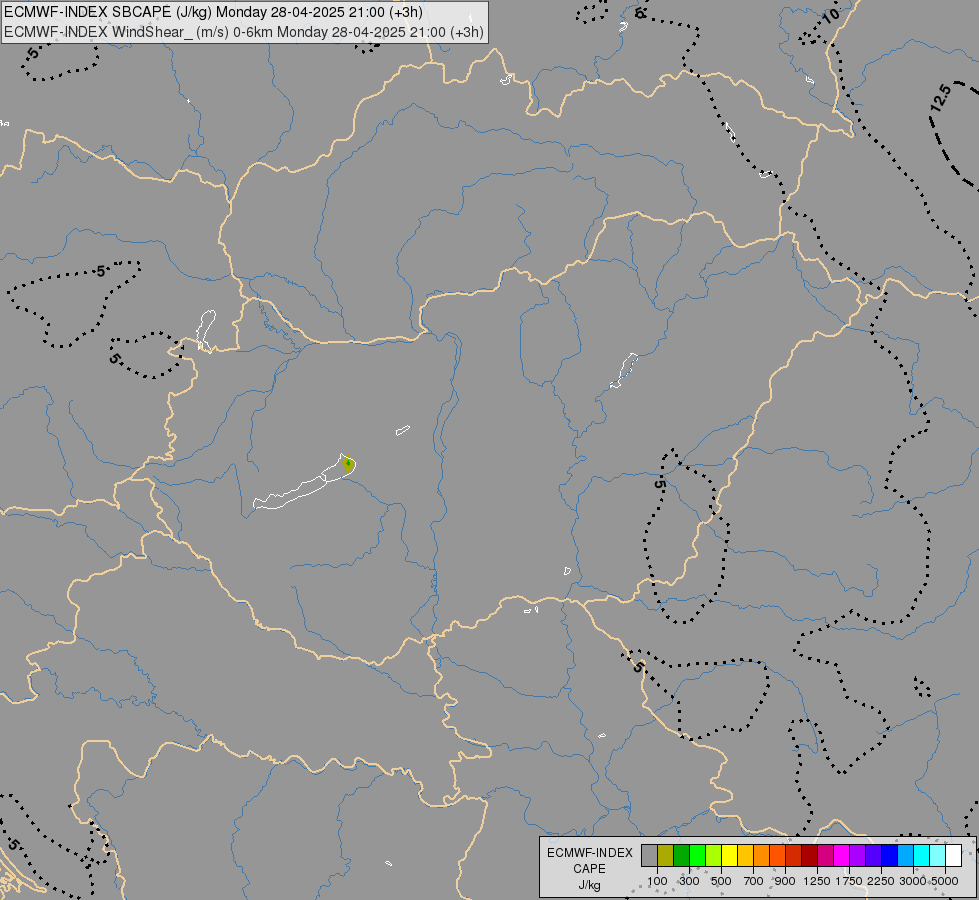
Task: Click the legend value 100
Action: (657, 881)
